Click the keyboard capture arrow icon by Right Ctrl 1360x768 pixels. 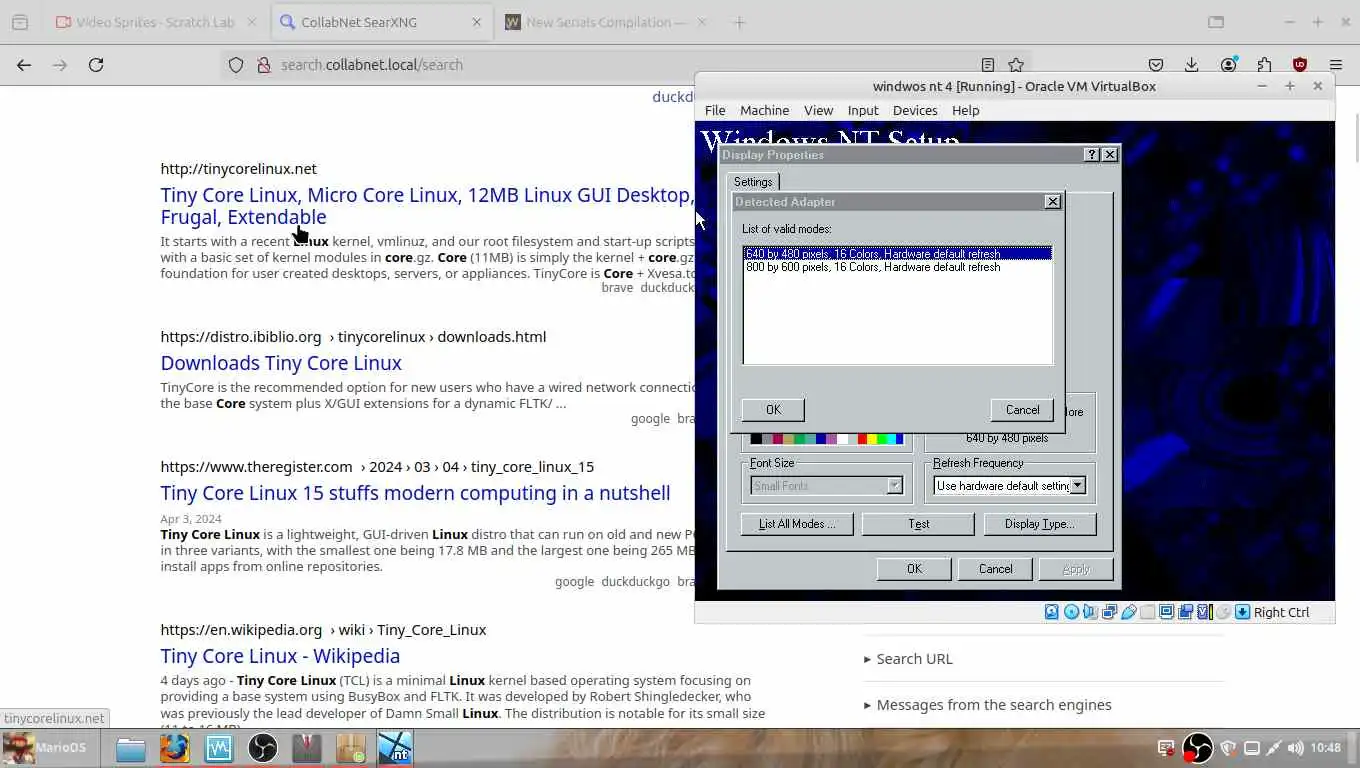point(1242,612)
